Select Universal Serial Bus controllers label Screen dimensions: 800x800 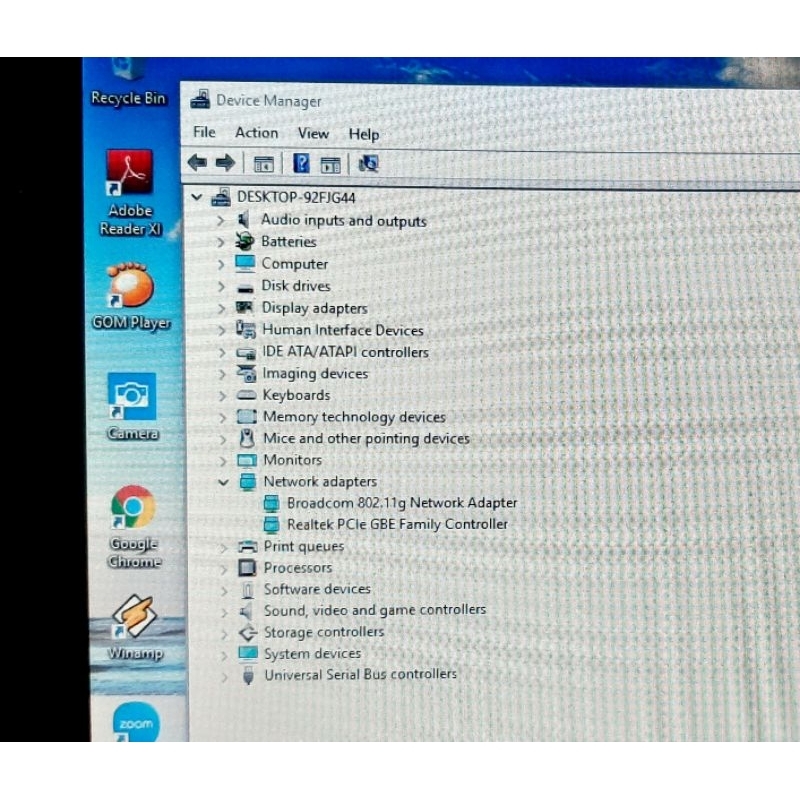(x=361, y=674)
